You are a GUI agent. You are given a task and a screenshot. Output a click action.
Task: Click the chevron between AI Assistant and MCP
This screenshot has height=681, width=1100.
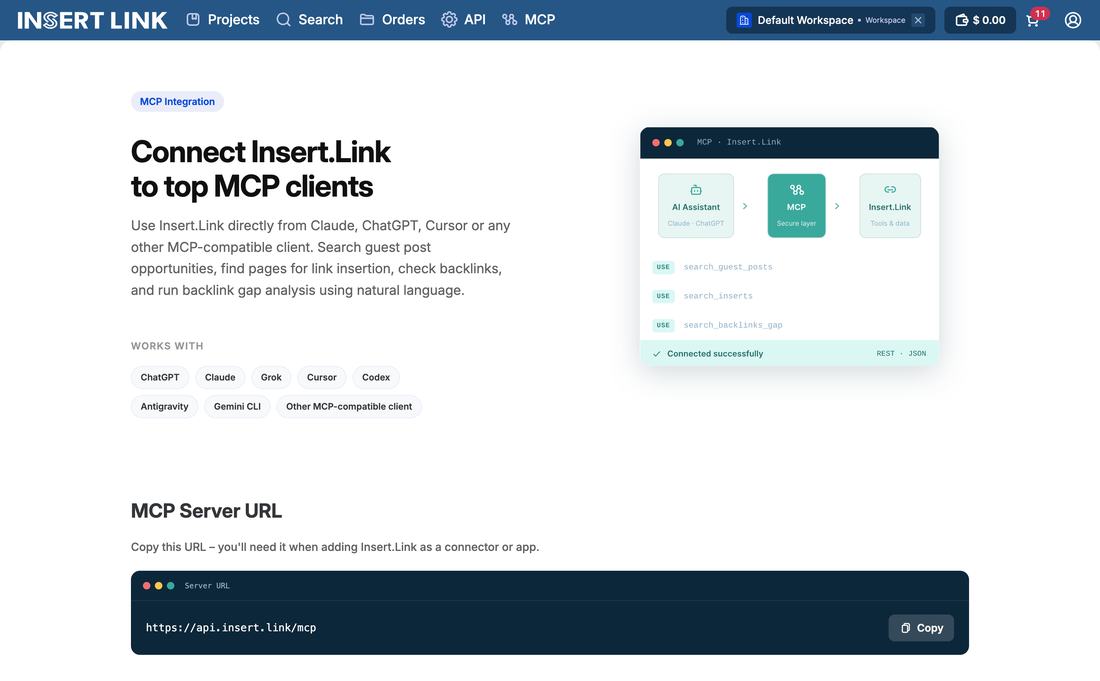(x=745, y=206)
